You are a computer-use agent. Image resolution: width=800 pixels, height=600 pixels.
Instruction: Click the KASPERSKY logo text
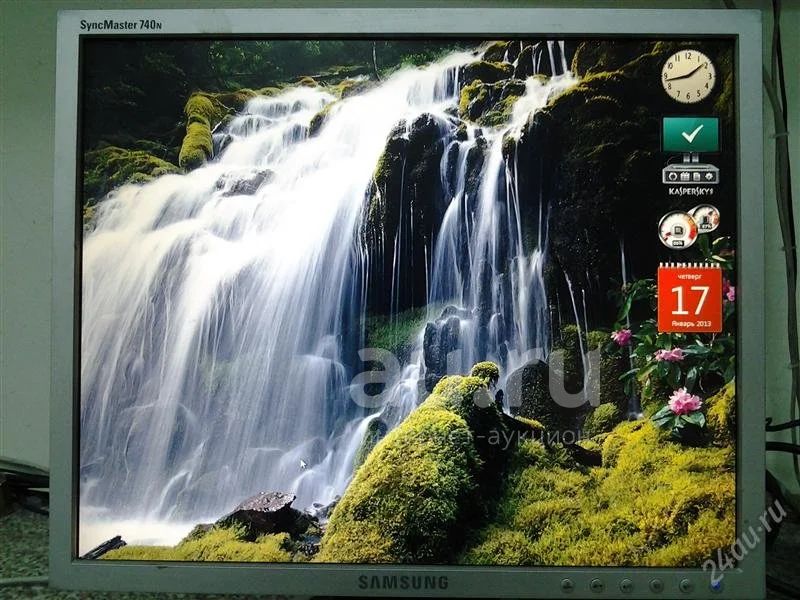691,191
